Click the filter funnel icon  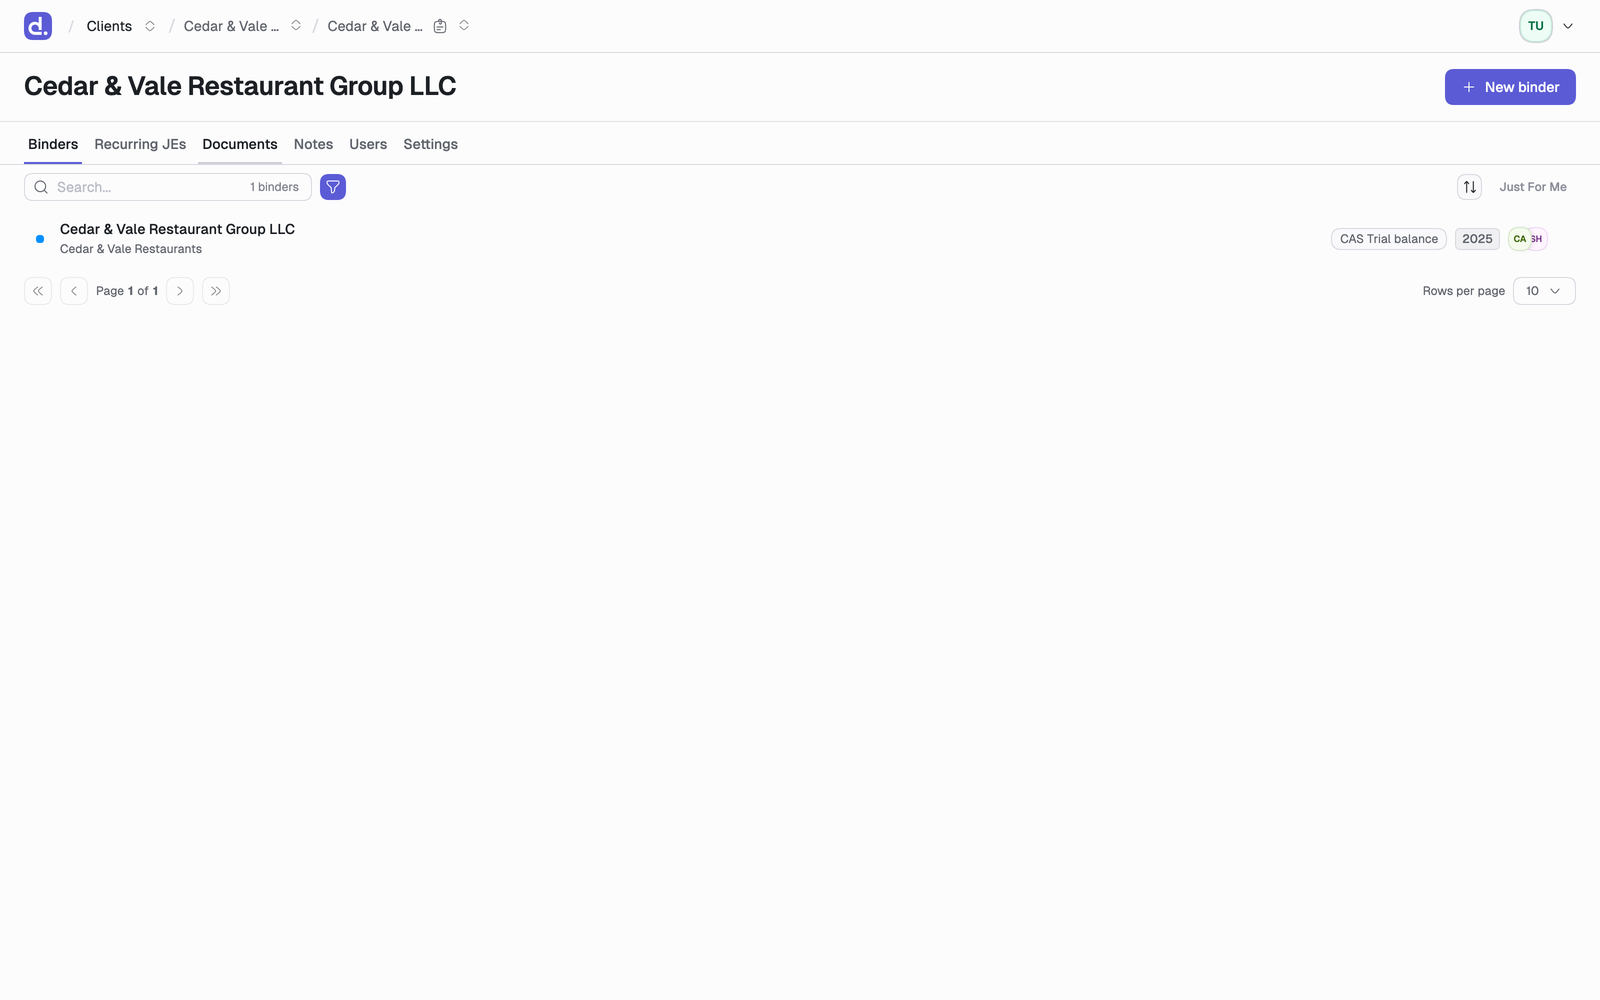click(333, 187)
